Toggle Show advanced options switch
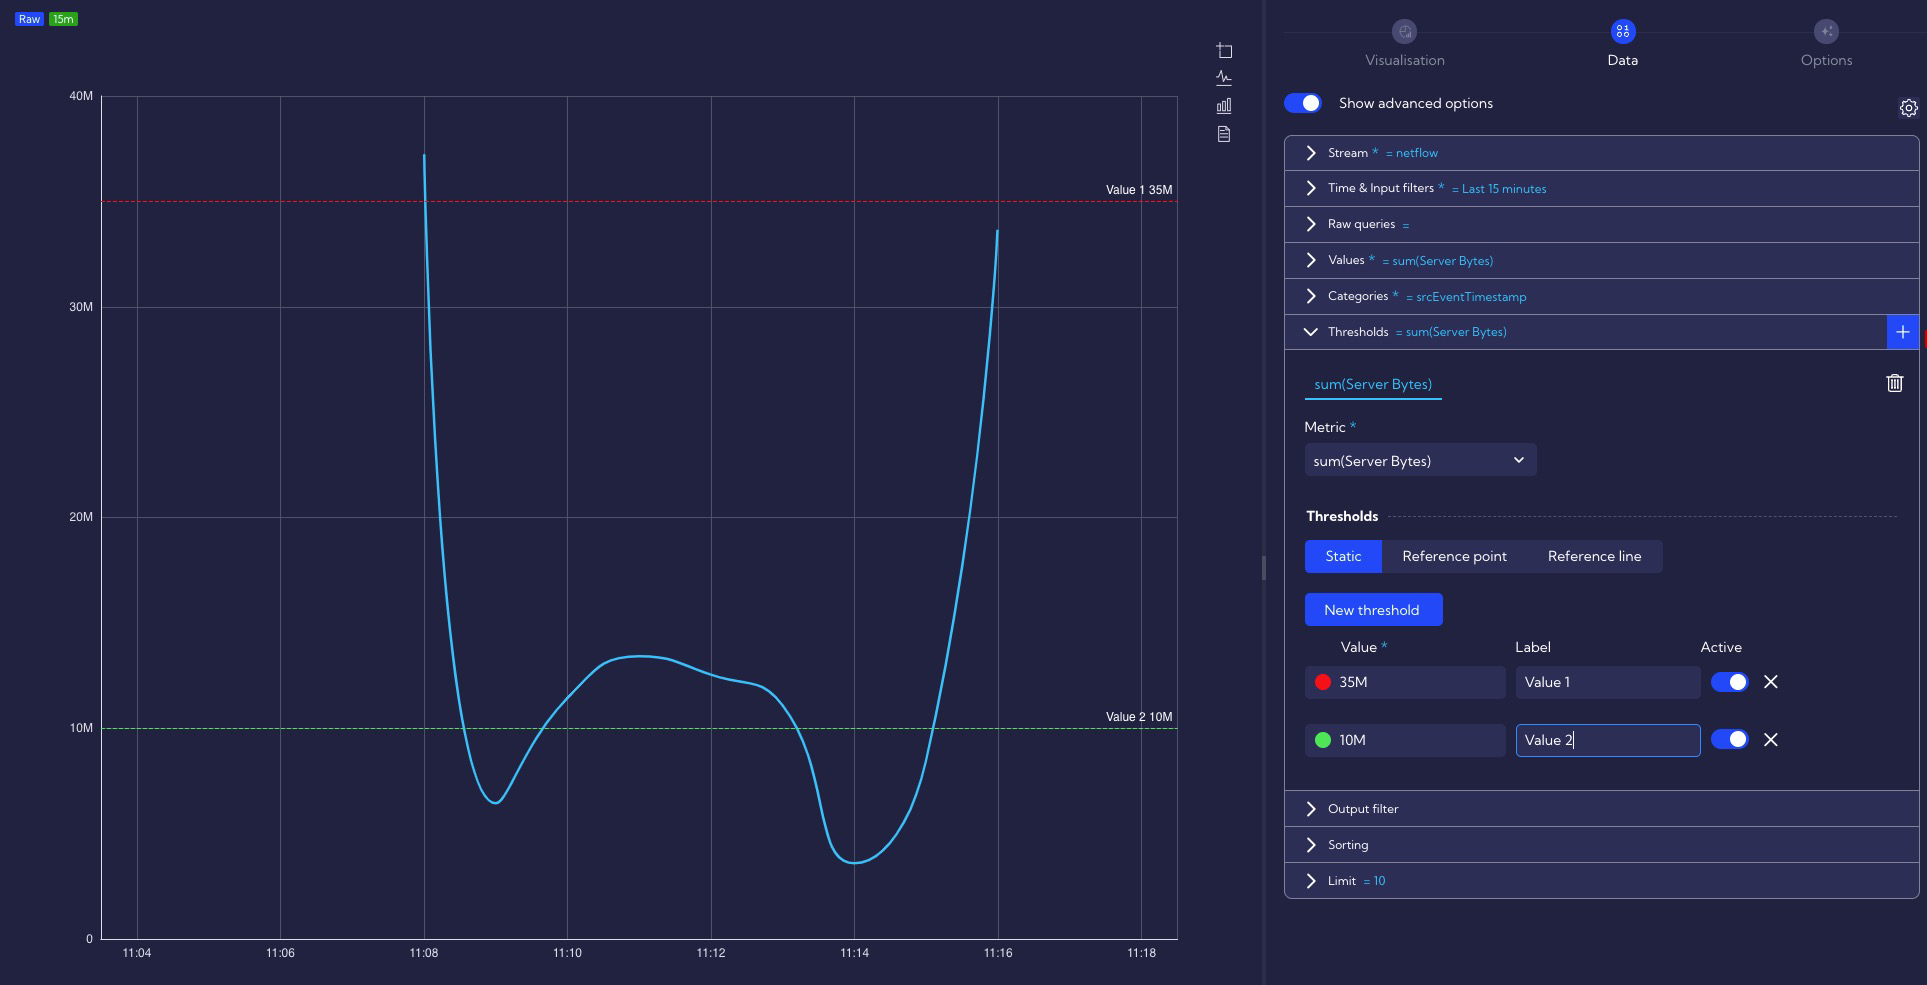The image size is (1927, 985). [1303, 103]
